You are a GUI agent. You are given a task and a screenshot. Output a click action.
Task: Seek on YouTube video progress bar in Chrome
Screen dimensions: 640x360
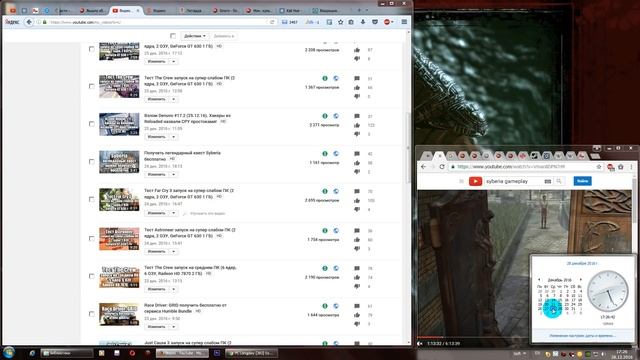click(x=473, y=337)
